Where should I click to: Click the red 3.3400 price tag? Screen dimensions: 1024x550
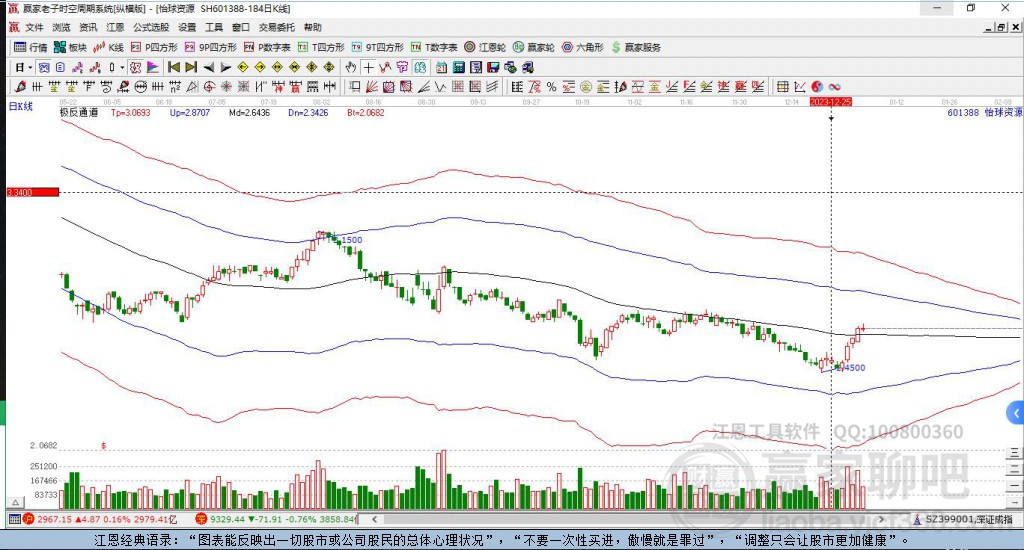[x=33, y=192]
